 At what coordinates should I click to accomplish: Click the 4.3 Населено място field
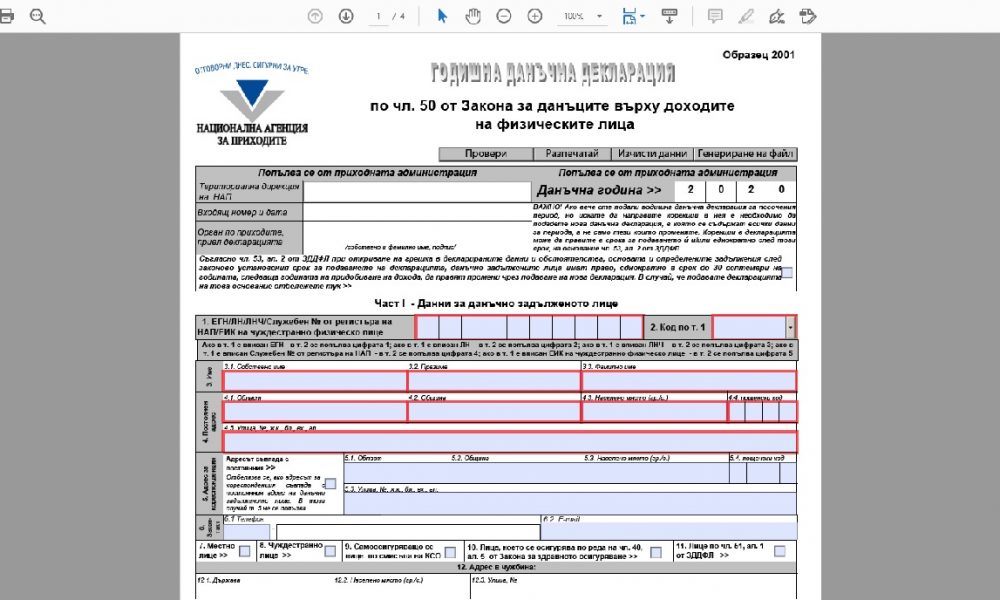654,412
